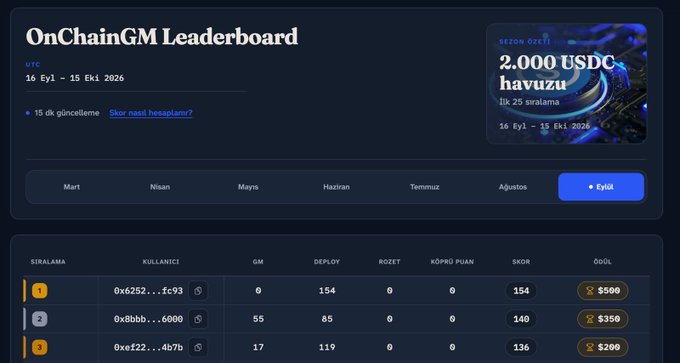Click the SKOR column header
The image size is (680, 363).
521,262
